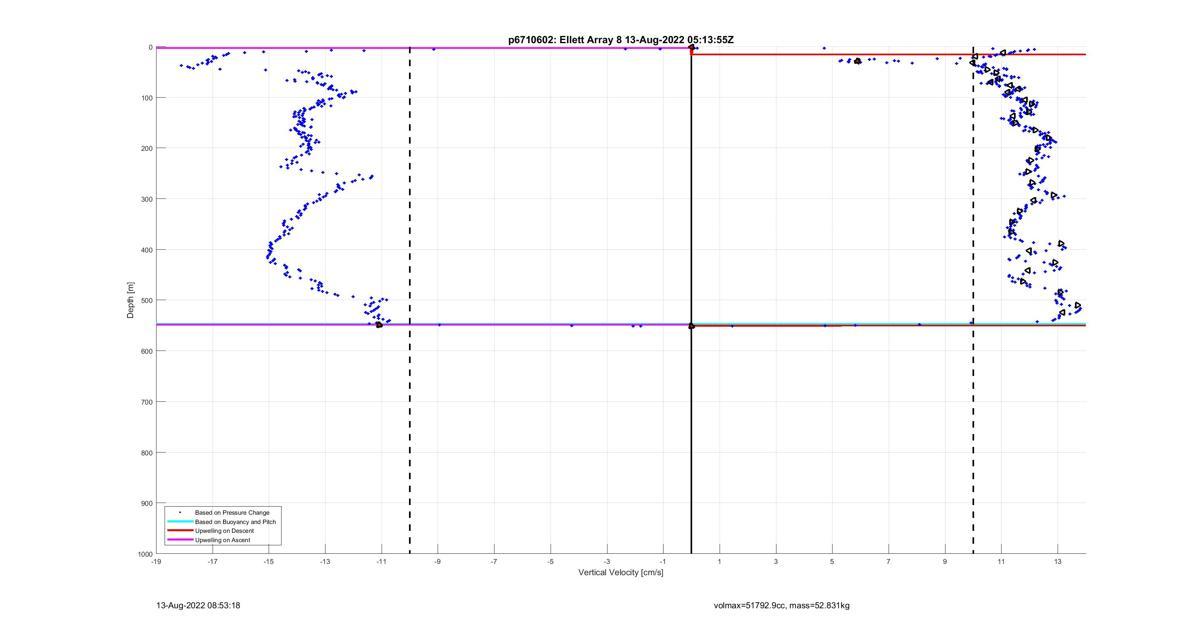This screenshot has height=622, width=1200.
Task: Click the magenta line sample in the legend
Action: click(179, 539)
